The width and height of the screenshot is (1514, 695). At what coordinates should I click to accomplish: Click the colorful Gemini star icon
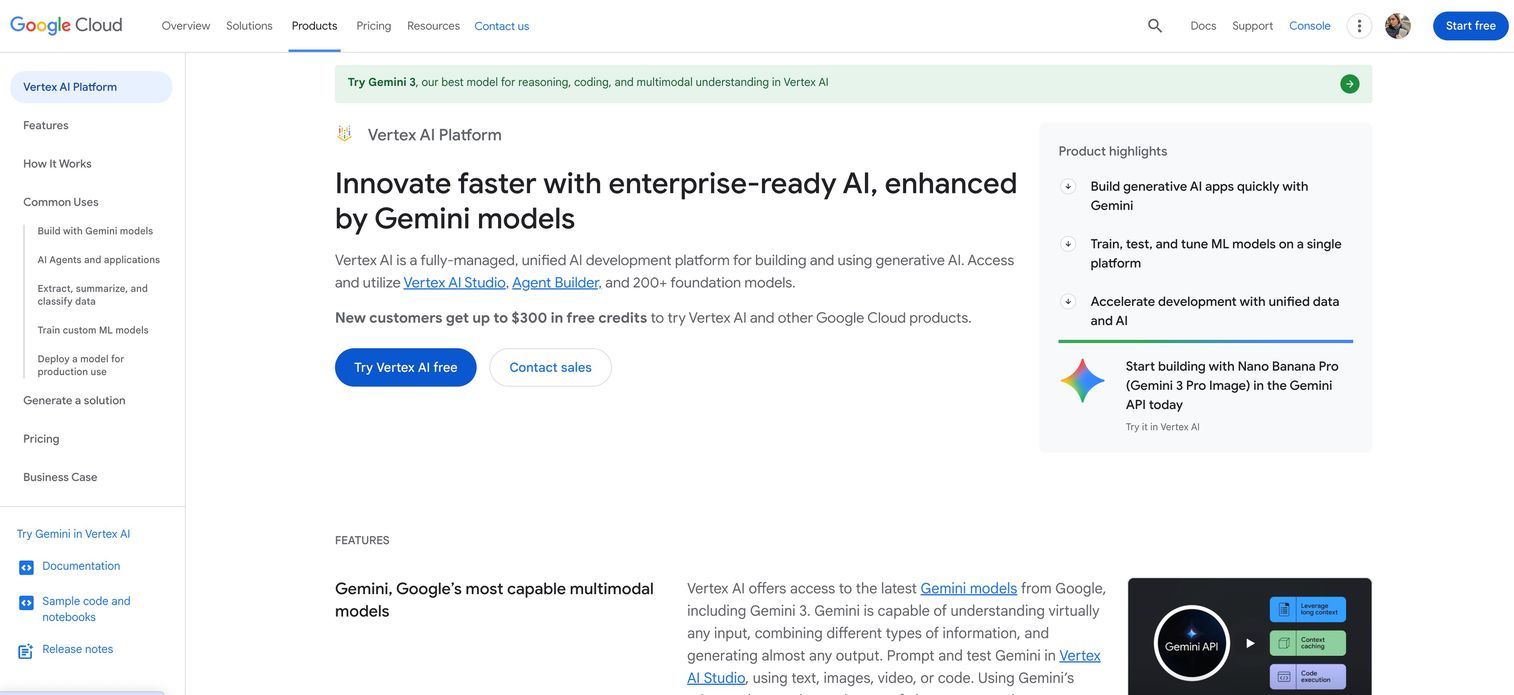(x=1082, y=381)
